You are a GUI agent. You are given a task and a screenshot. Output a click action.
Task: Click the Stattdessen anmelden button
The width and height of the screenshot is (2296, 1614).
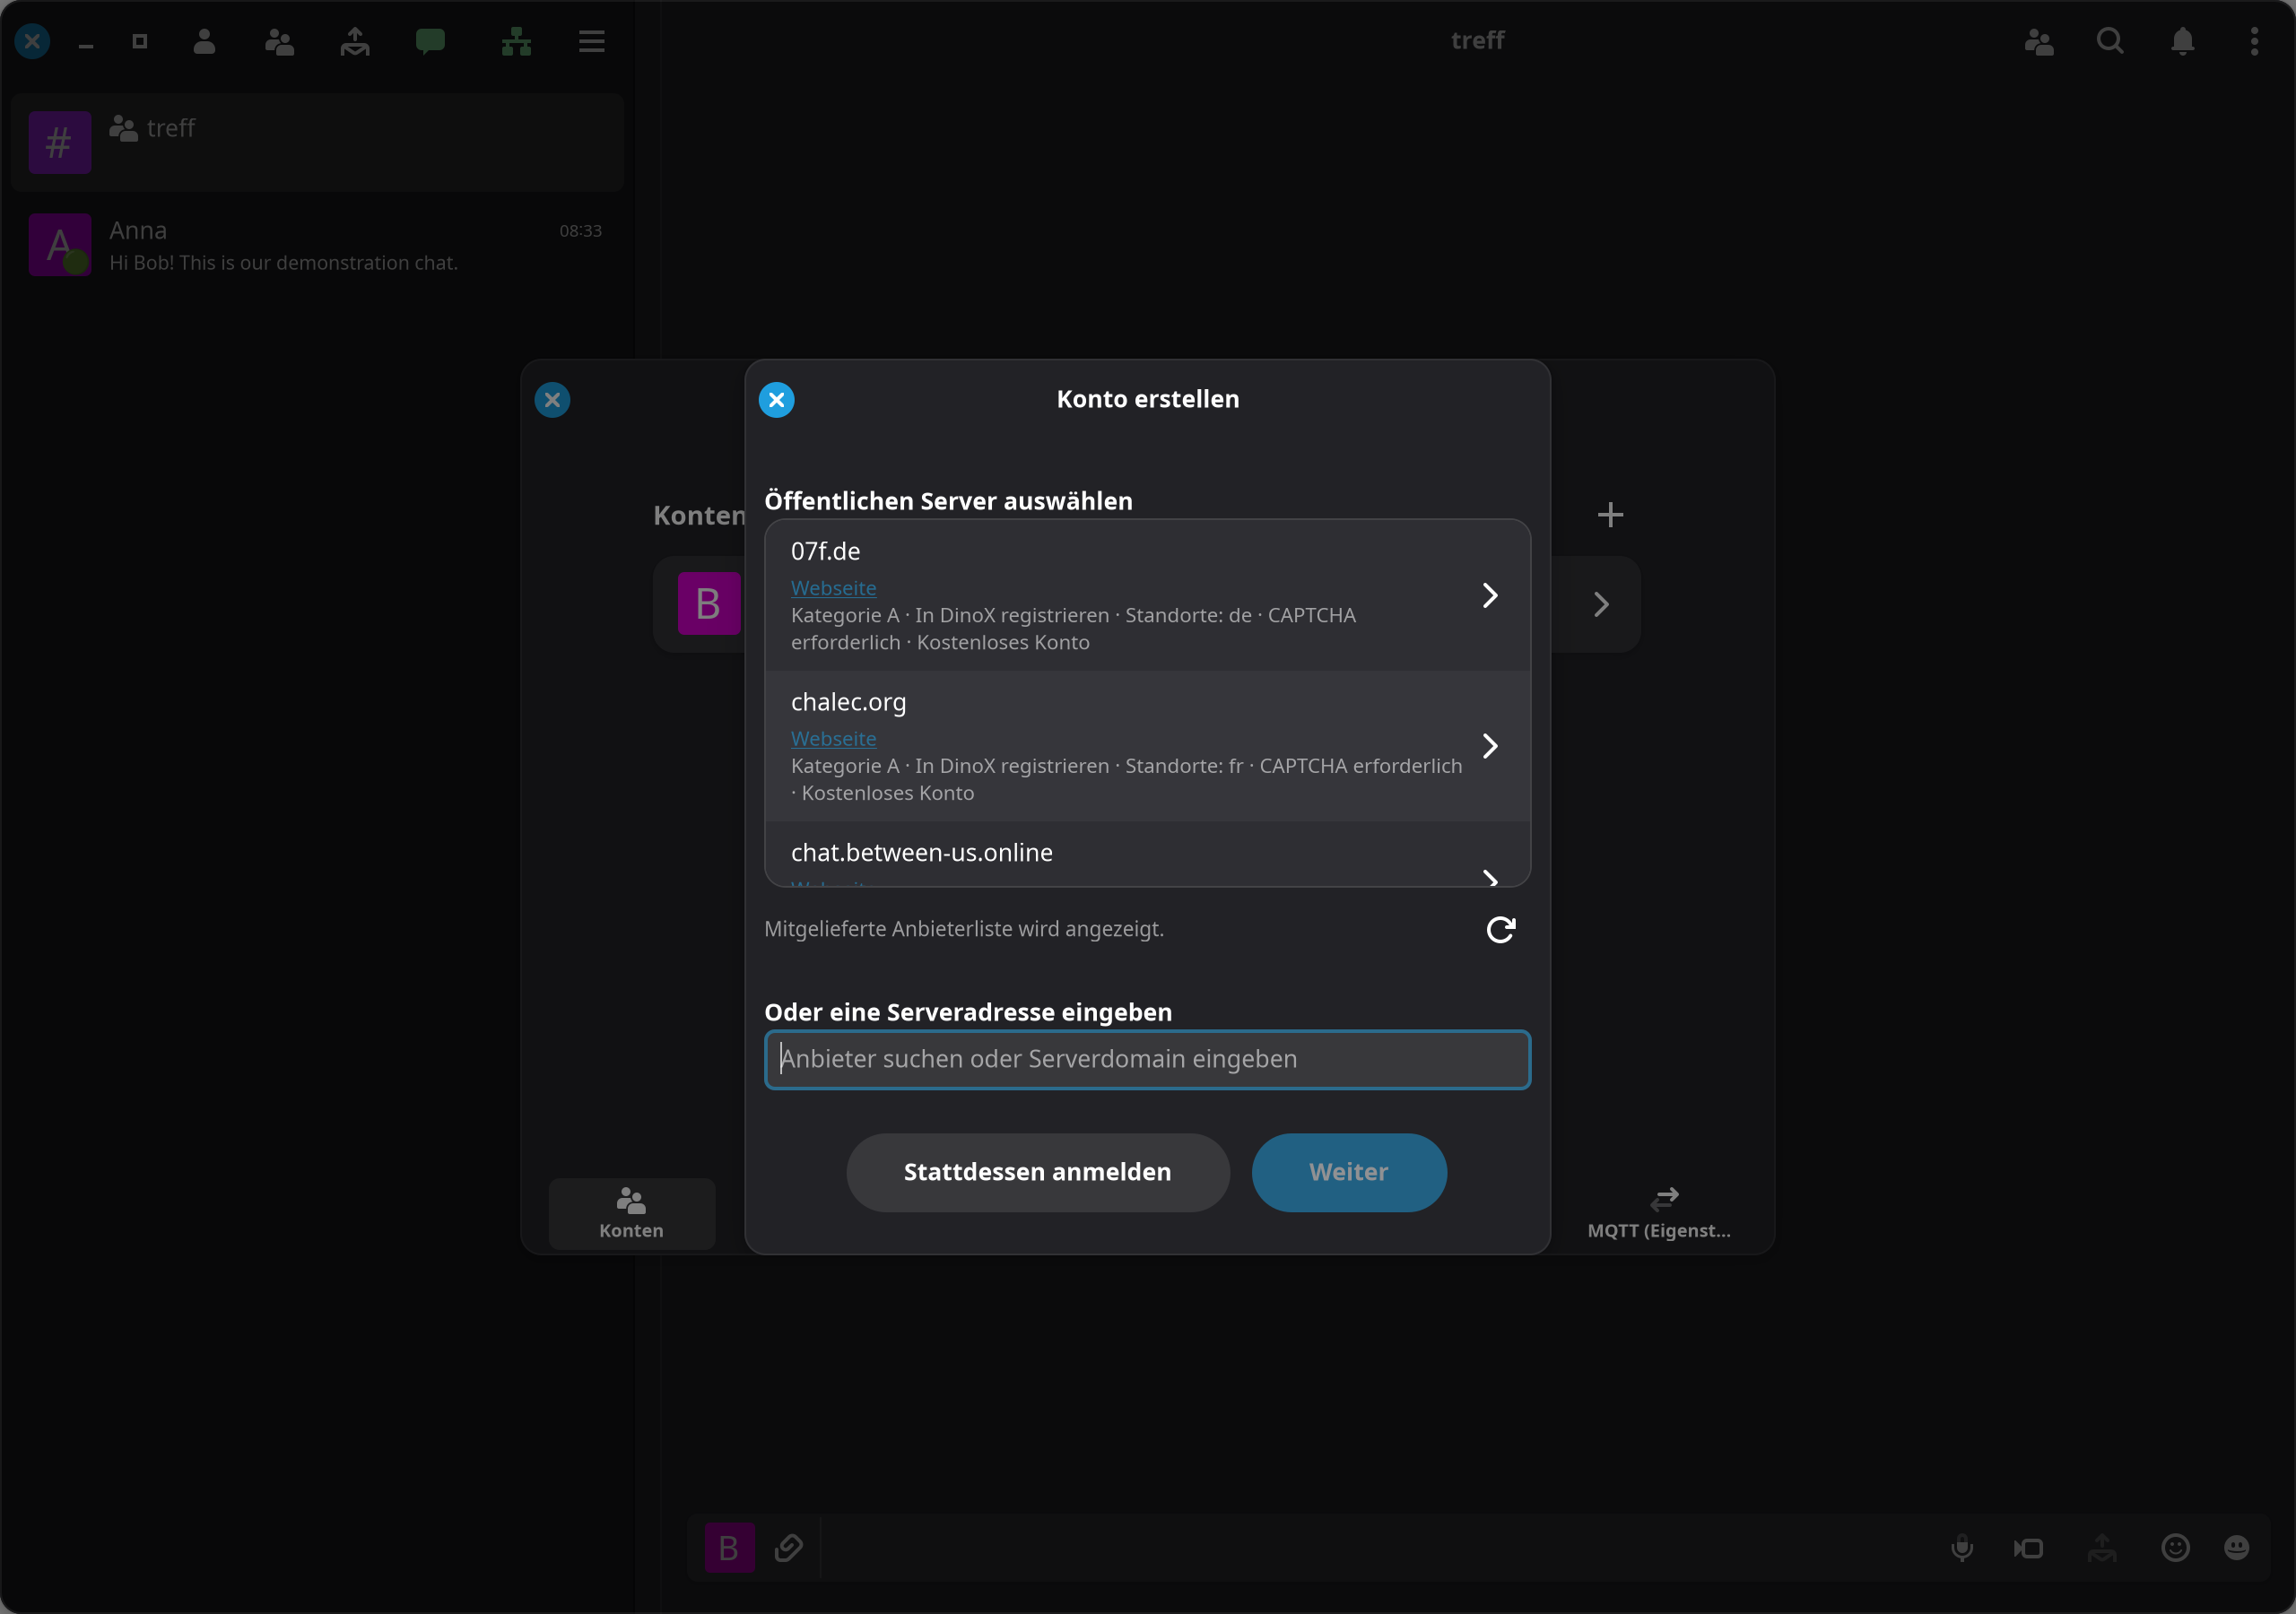(1037, 1172)
